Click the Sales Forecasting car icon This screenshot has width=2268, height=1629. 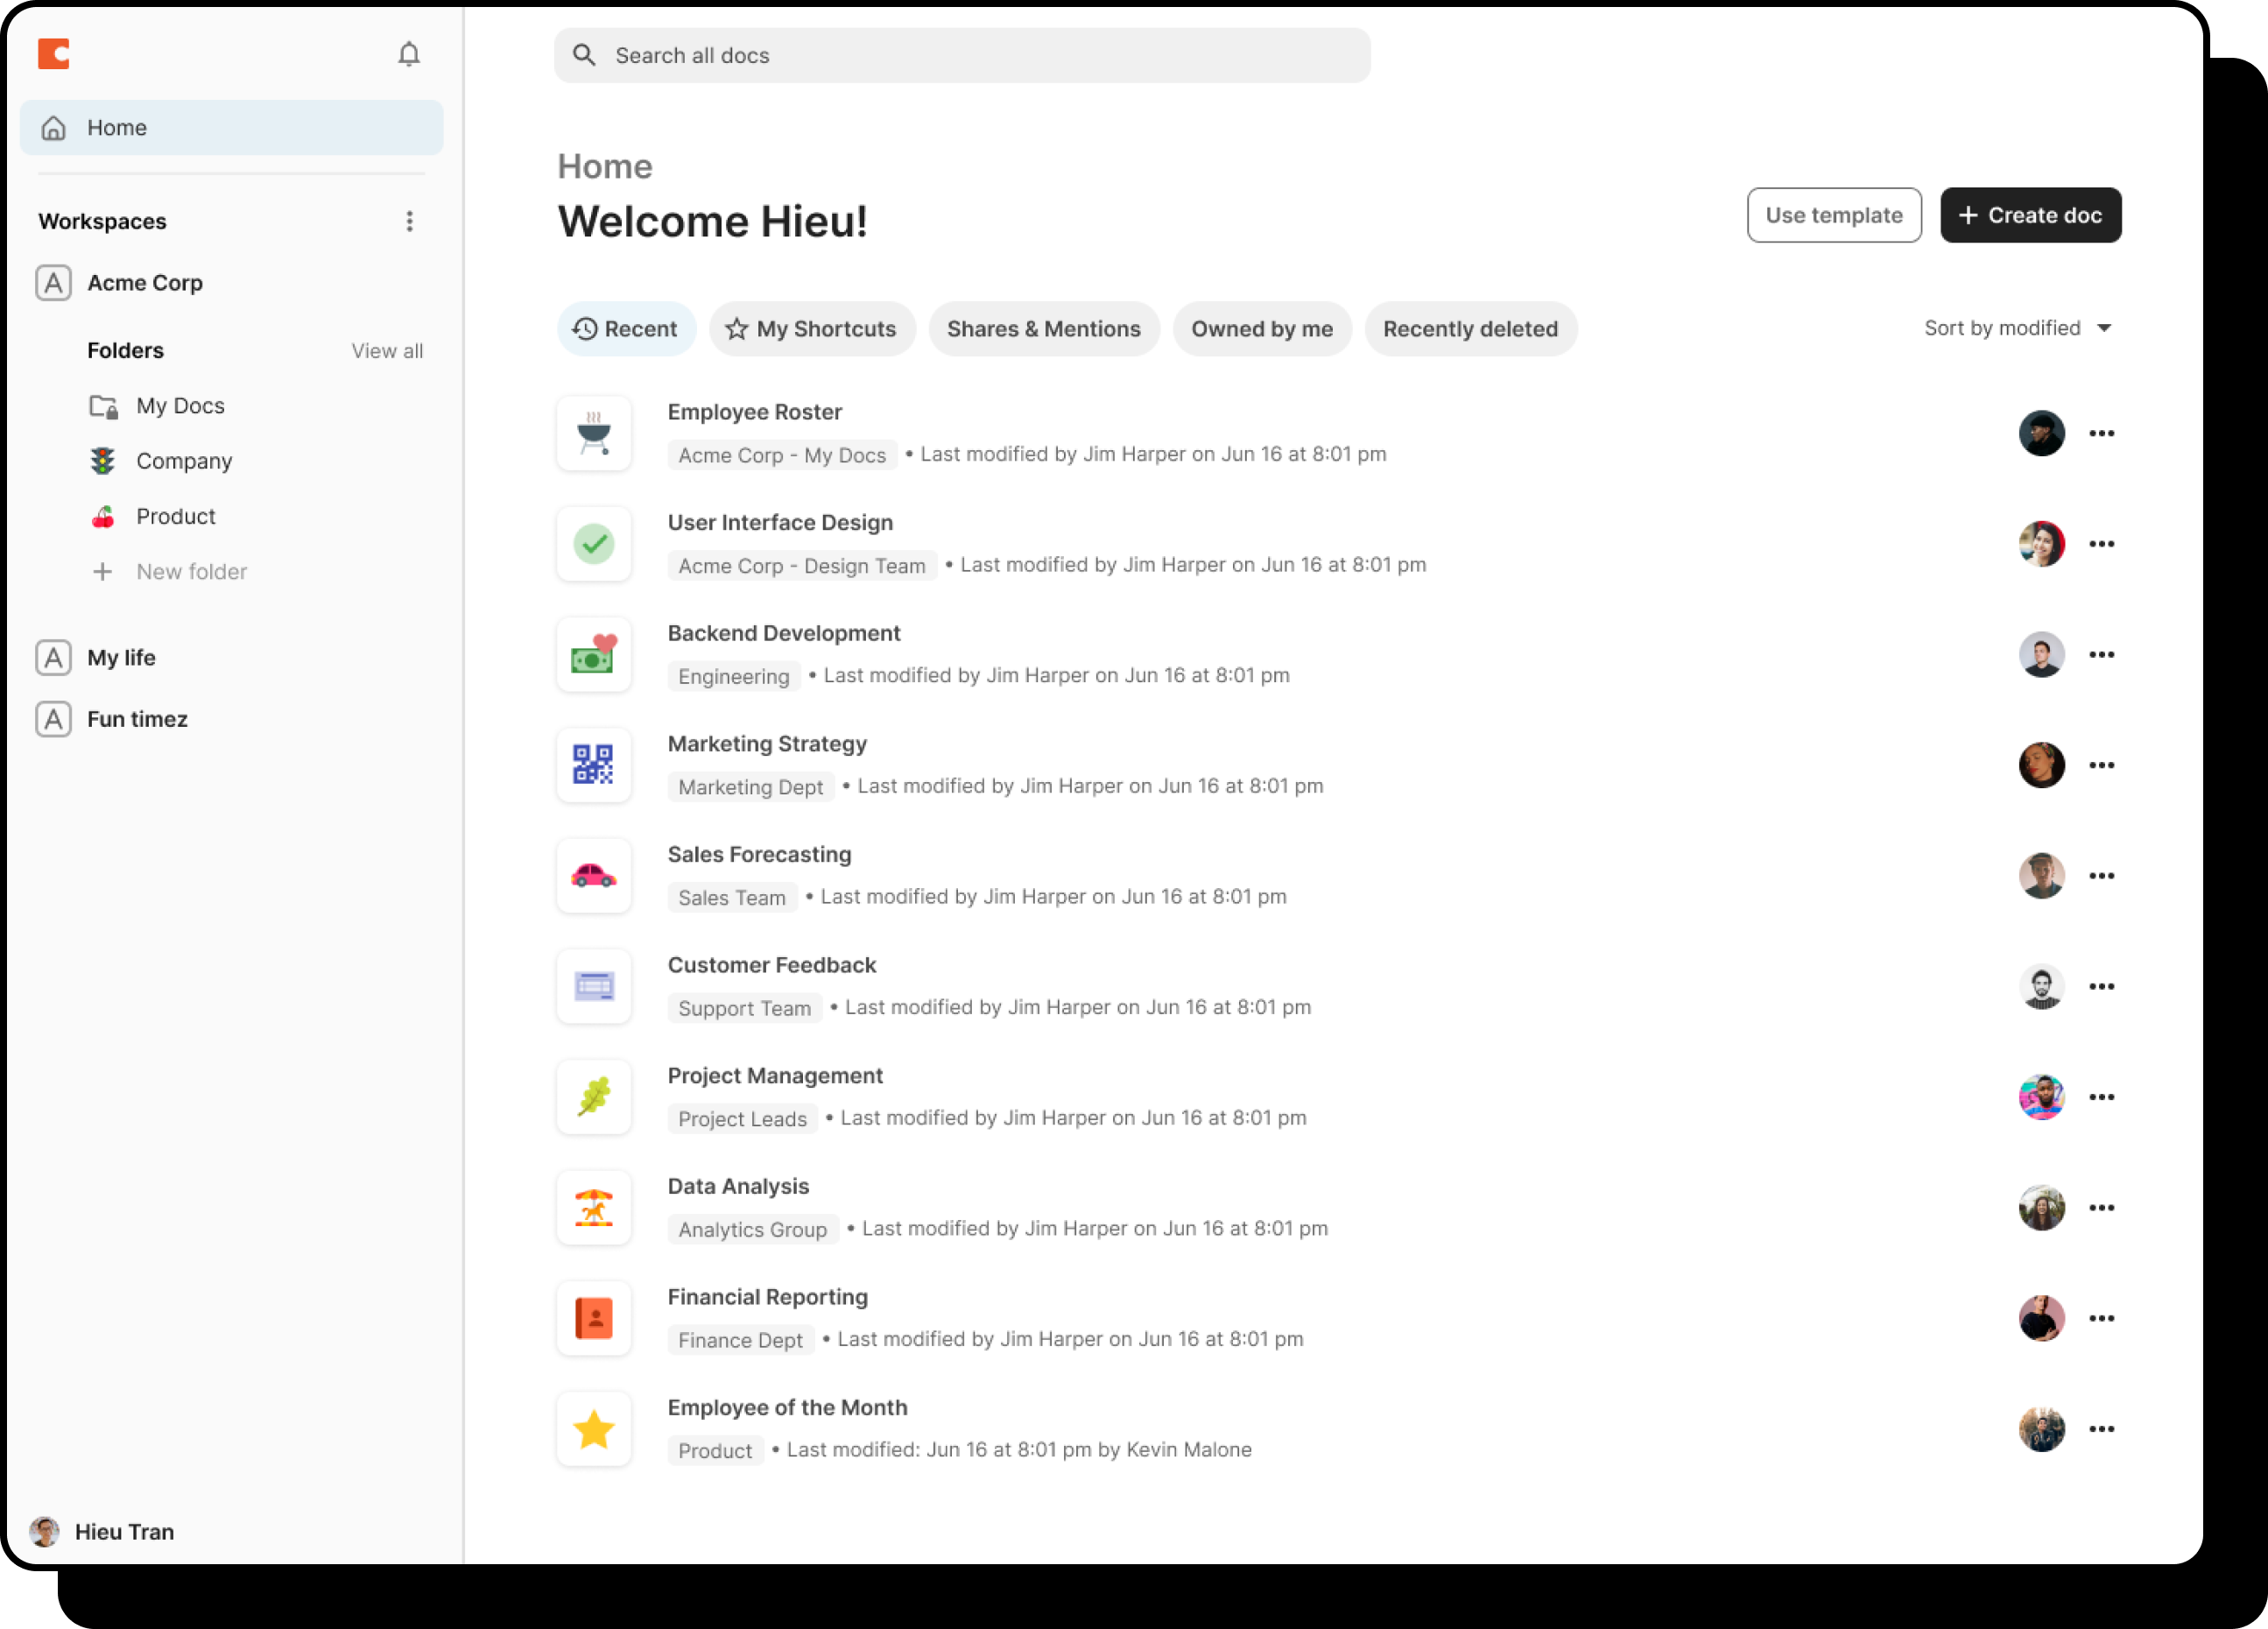coord(594,876)
